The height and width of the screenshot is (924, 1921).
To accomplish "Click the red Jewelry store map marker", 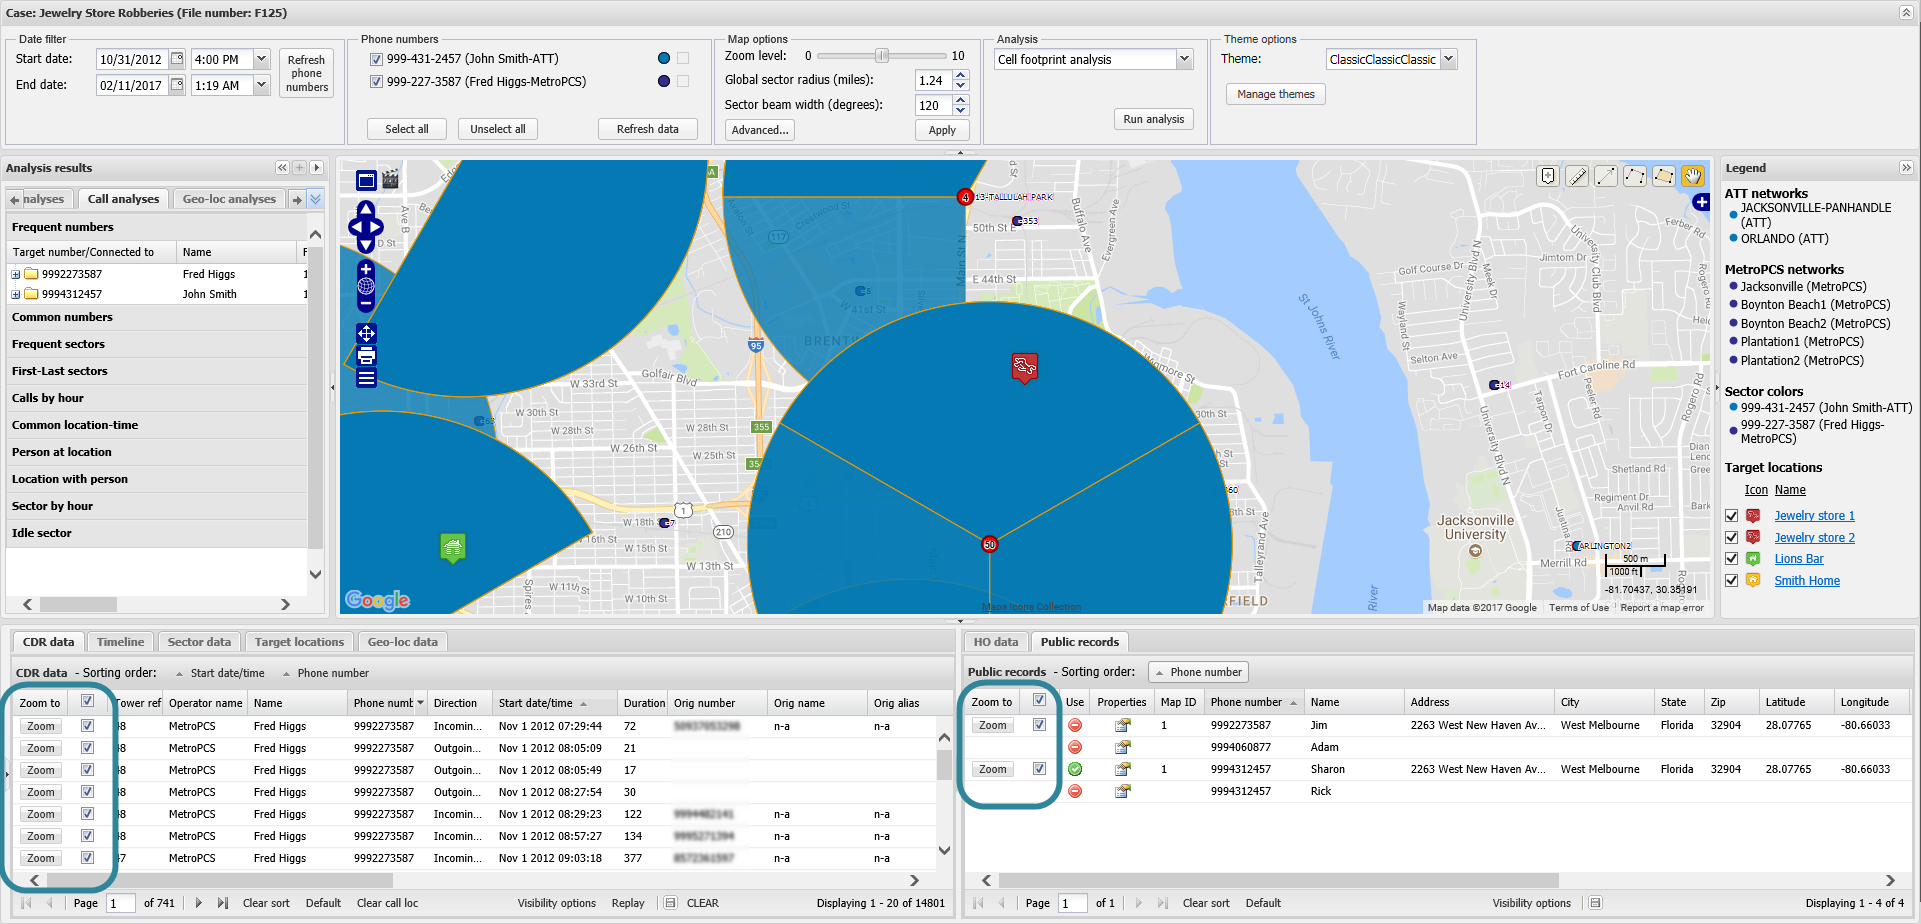I will pos(1024,368).
